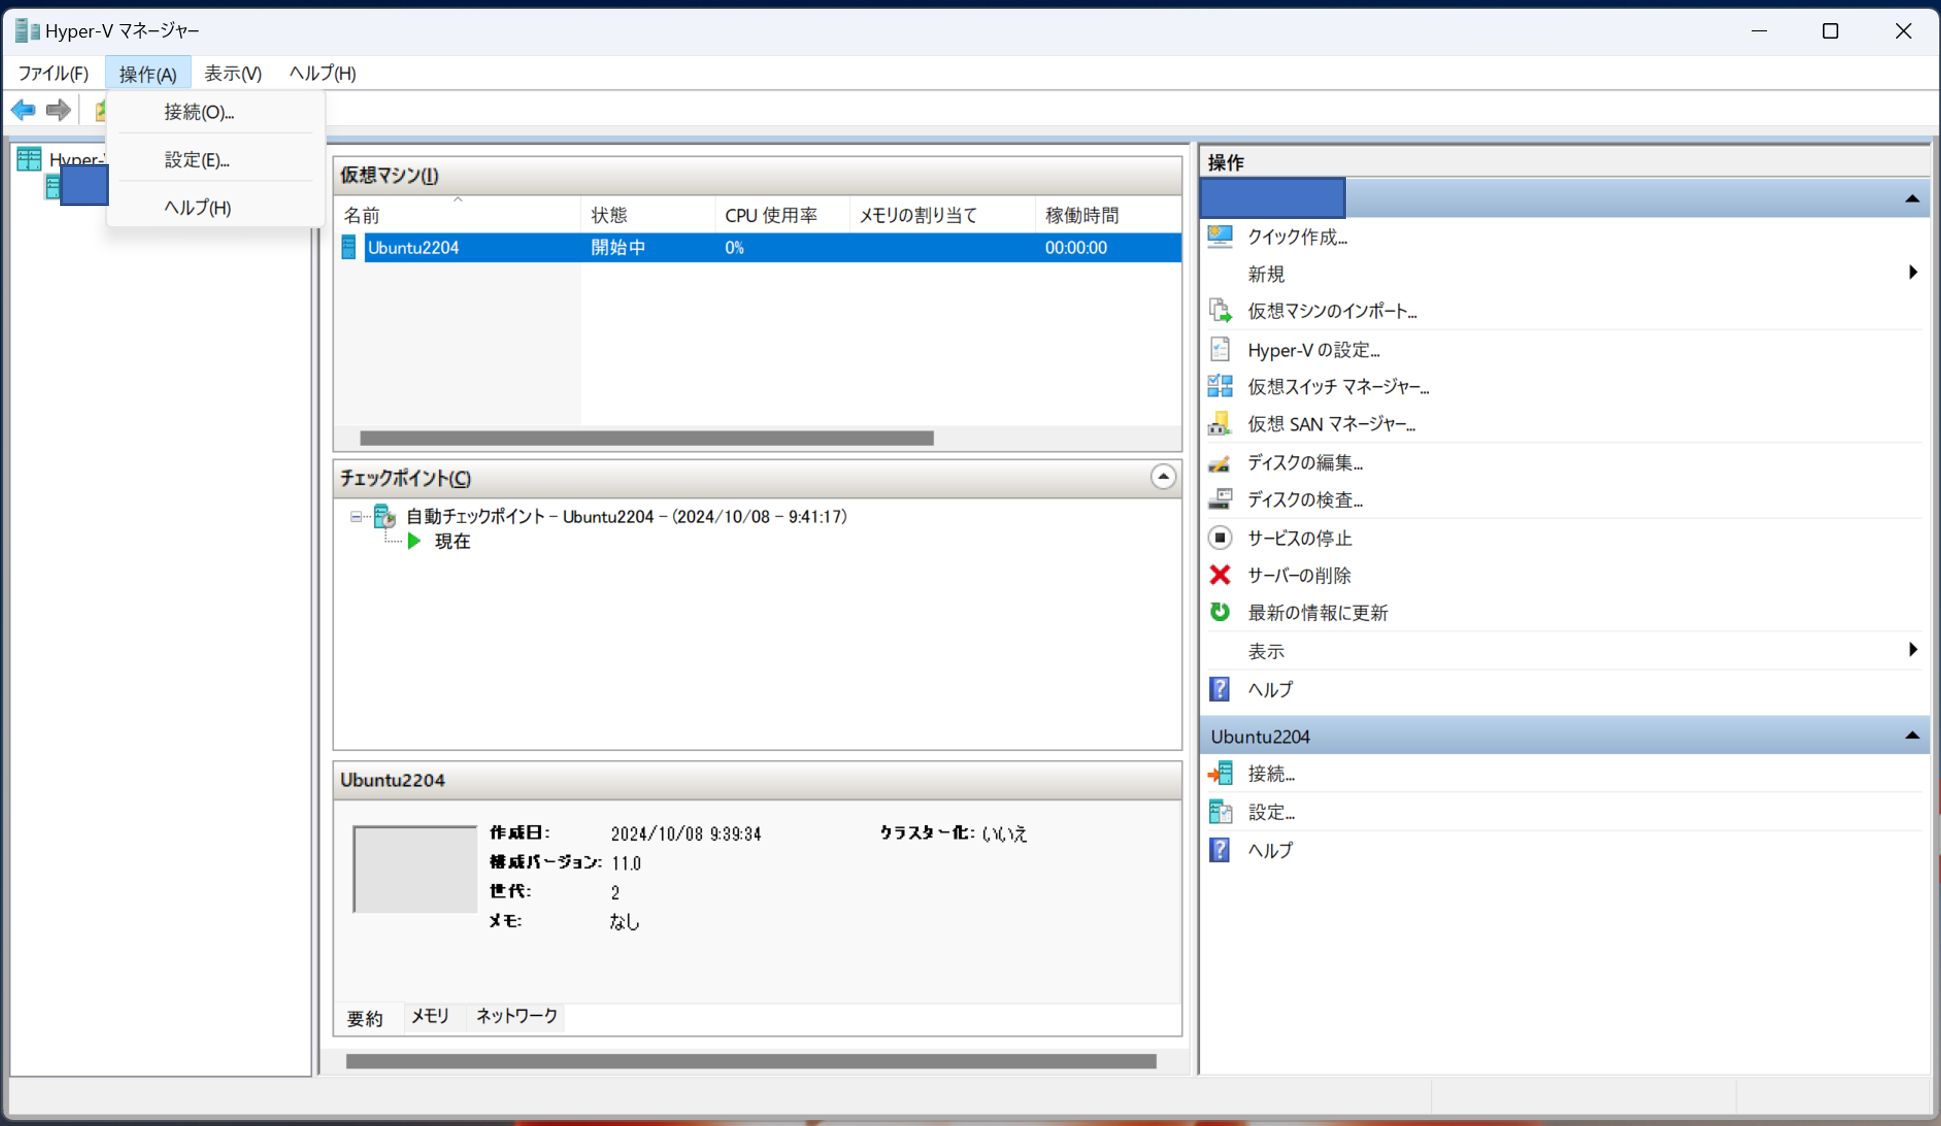This screenshot has width=1941, height=1126.
Task: Collapse the server actions section arrow
Action: 1912,198
